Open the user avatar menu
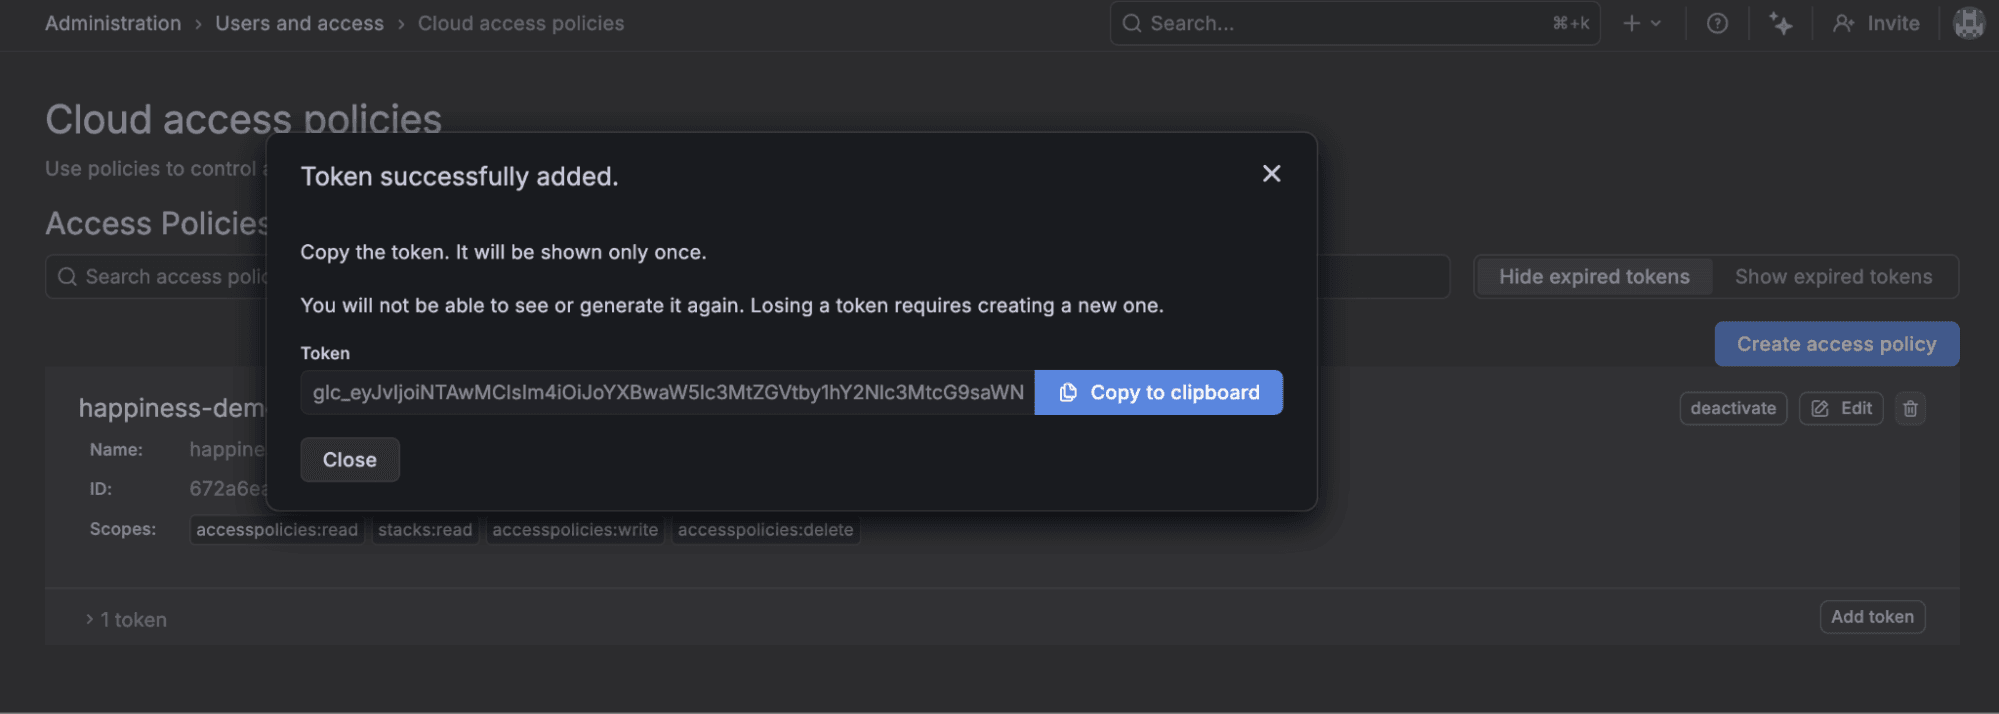Image resolution: width=1999 pixels, height=714 pixels. point(1969,23)
